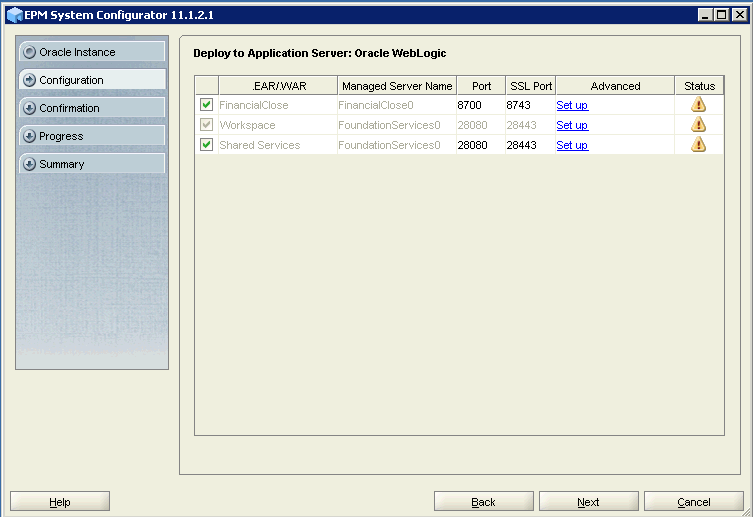Proceed with the Next button
This screenshot has height=517, width=753.
pyautogui.click(x=589, y=502)
